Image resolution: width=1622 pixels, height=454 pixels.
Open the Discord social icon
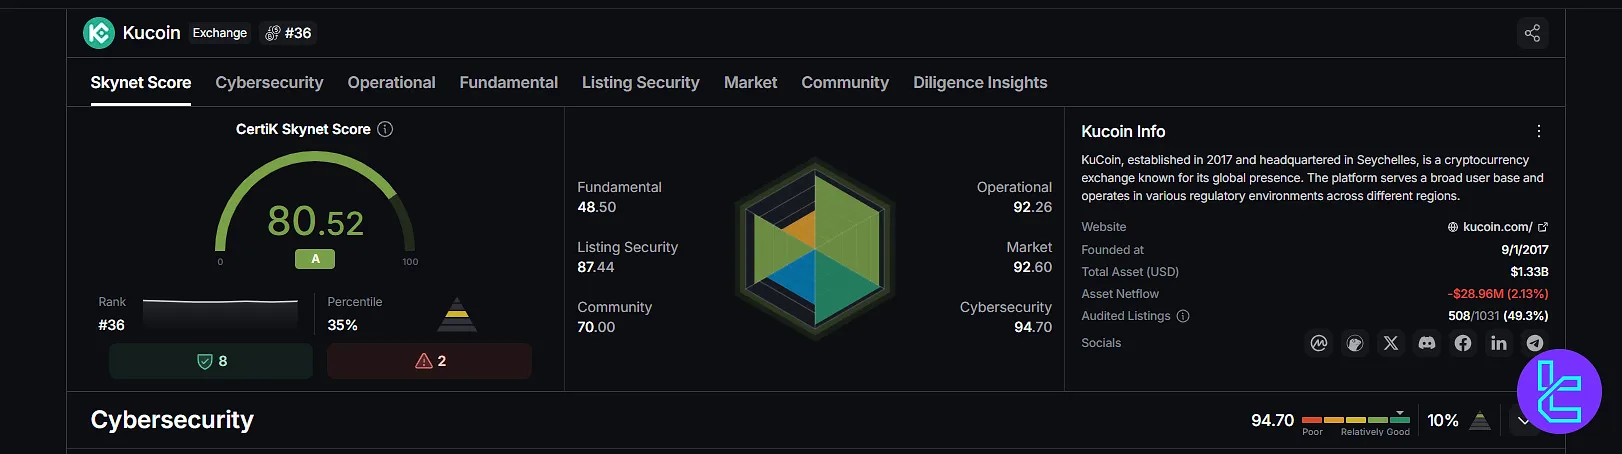tap(1427, 343)
